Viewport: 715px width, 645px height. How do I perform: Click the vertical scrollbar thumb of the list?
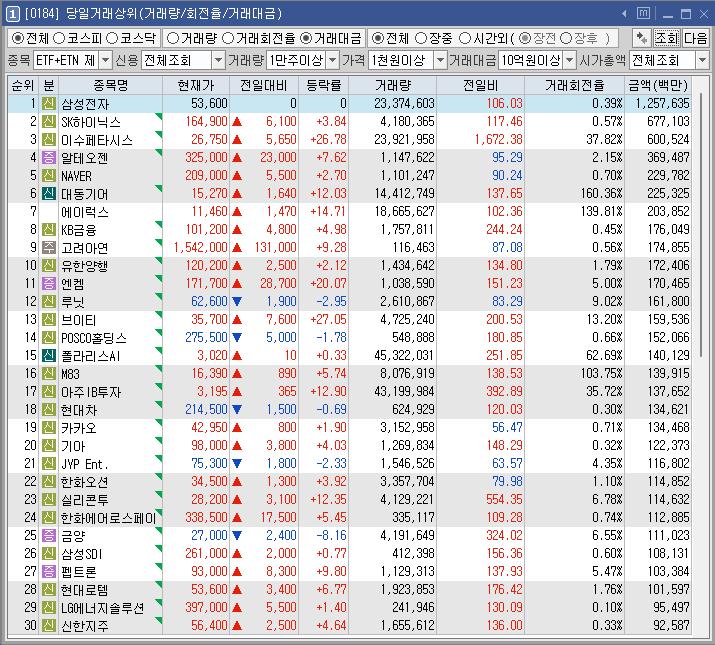pos(702,224)
